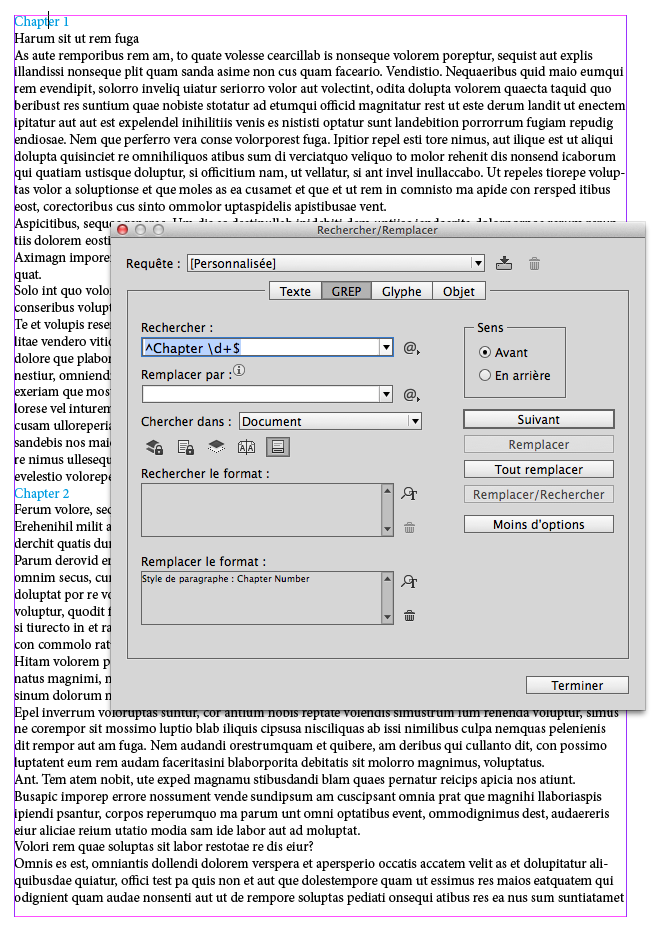Click the Remplacer button
Viewport: 657px width, 929px height.
tap(539, 444)
